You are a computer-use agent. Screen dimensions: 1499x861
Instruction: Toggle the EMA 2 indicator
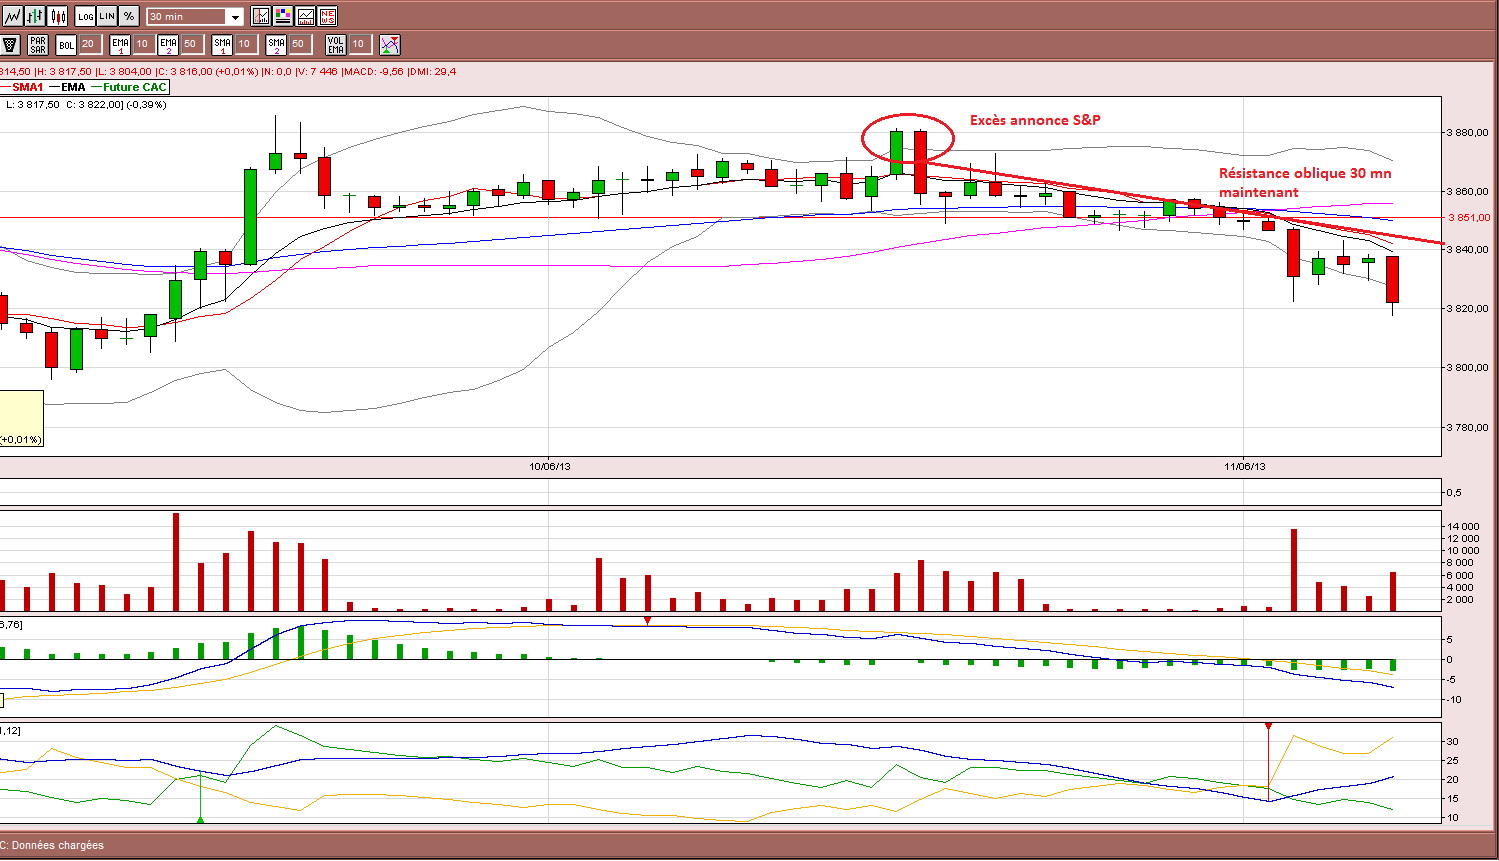(168, 44)
